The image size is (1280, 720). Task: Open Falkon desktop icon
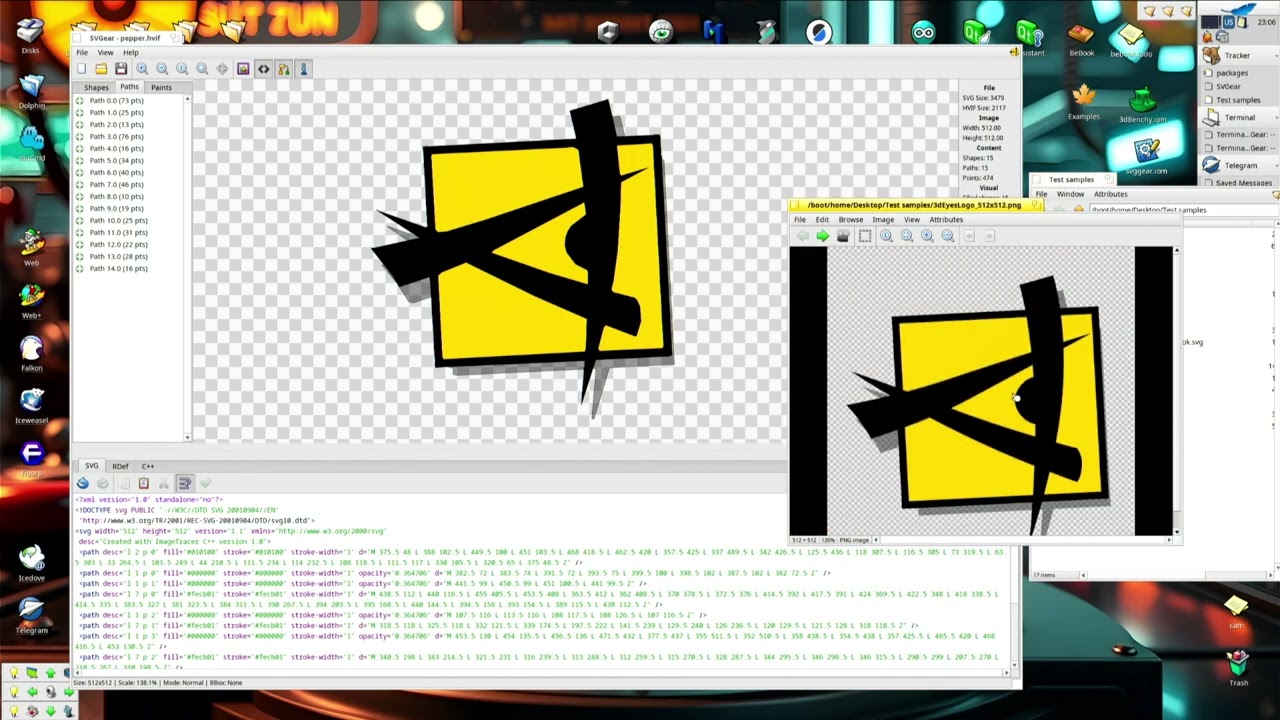click(32, 352)
